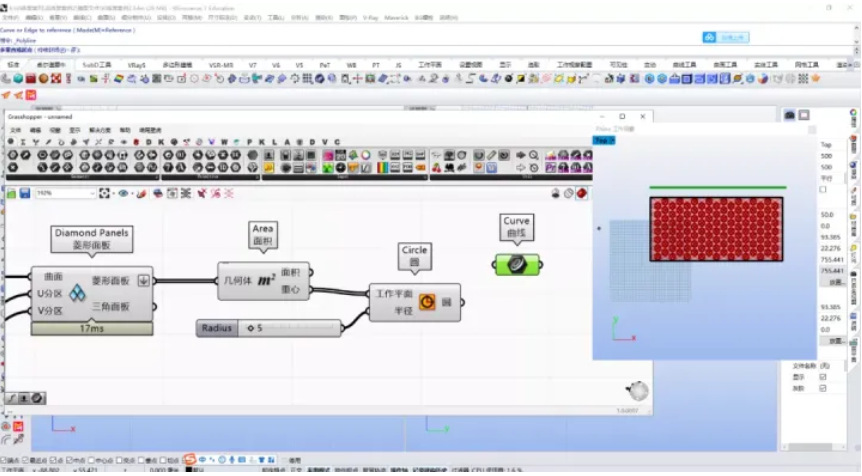Click the rectangle icon beside the camera icon
Image resolution: width=862 pixels, height=476 pixels.
pyautogui.click(x=804, y=115)
